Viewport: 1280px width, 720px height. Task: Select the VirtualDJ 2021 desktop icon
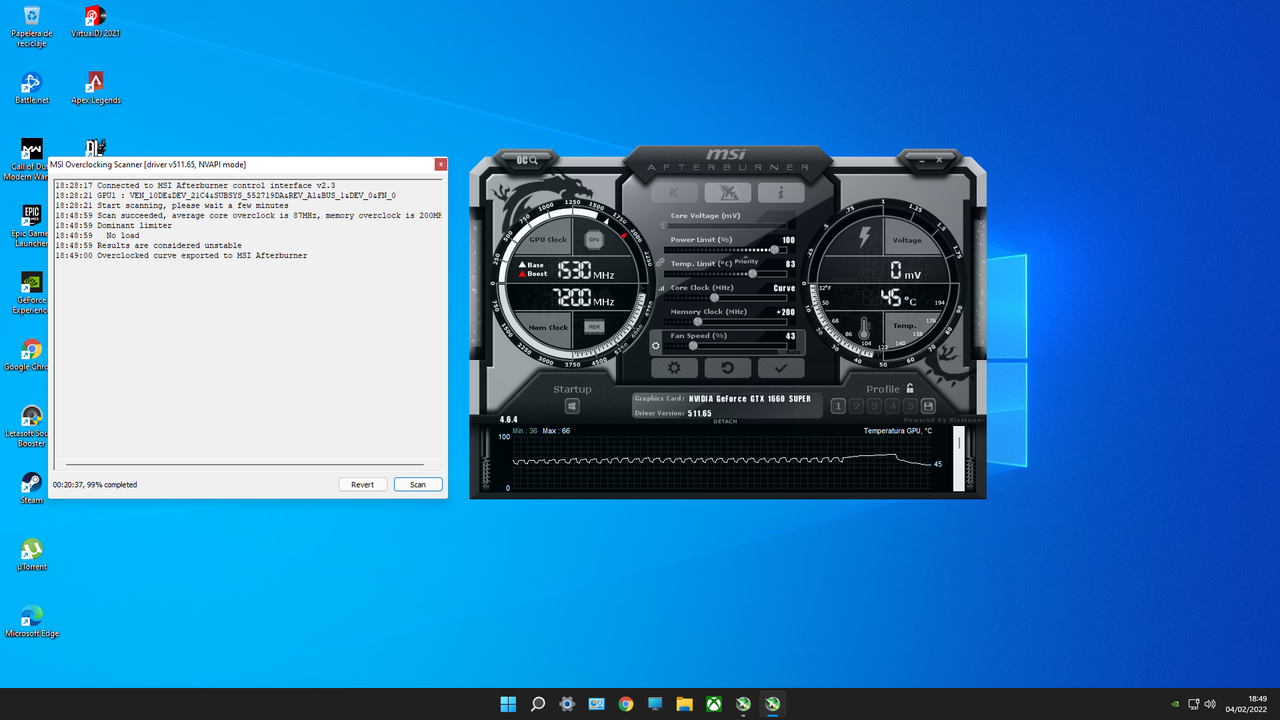(x=95, y=22)
